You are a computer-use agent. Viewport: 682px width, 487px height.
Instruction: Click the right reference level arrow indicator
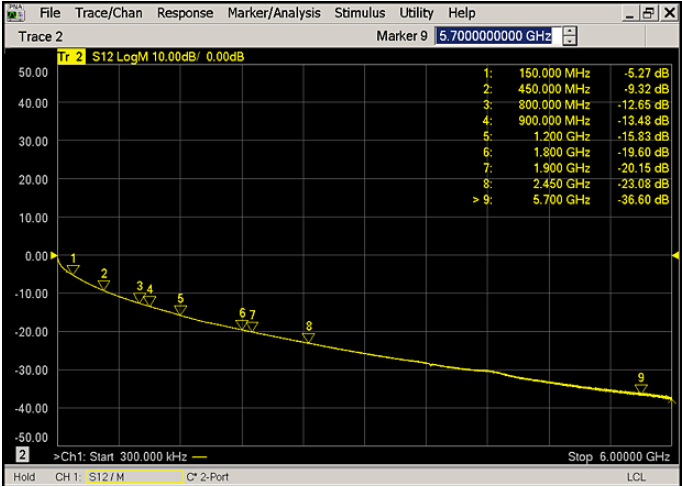675,255
